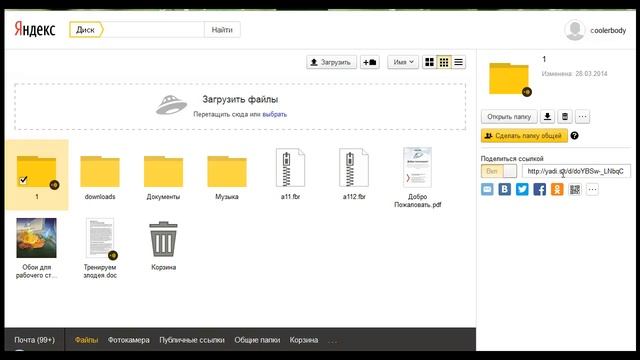Screen dimensions: 640x360
Task: Toggle the Вкл share link switch
Action: [499, 171]
